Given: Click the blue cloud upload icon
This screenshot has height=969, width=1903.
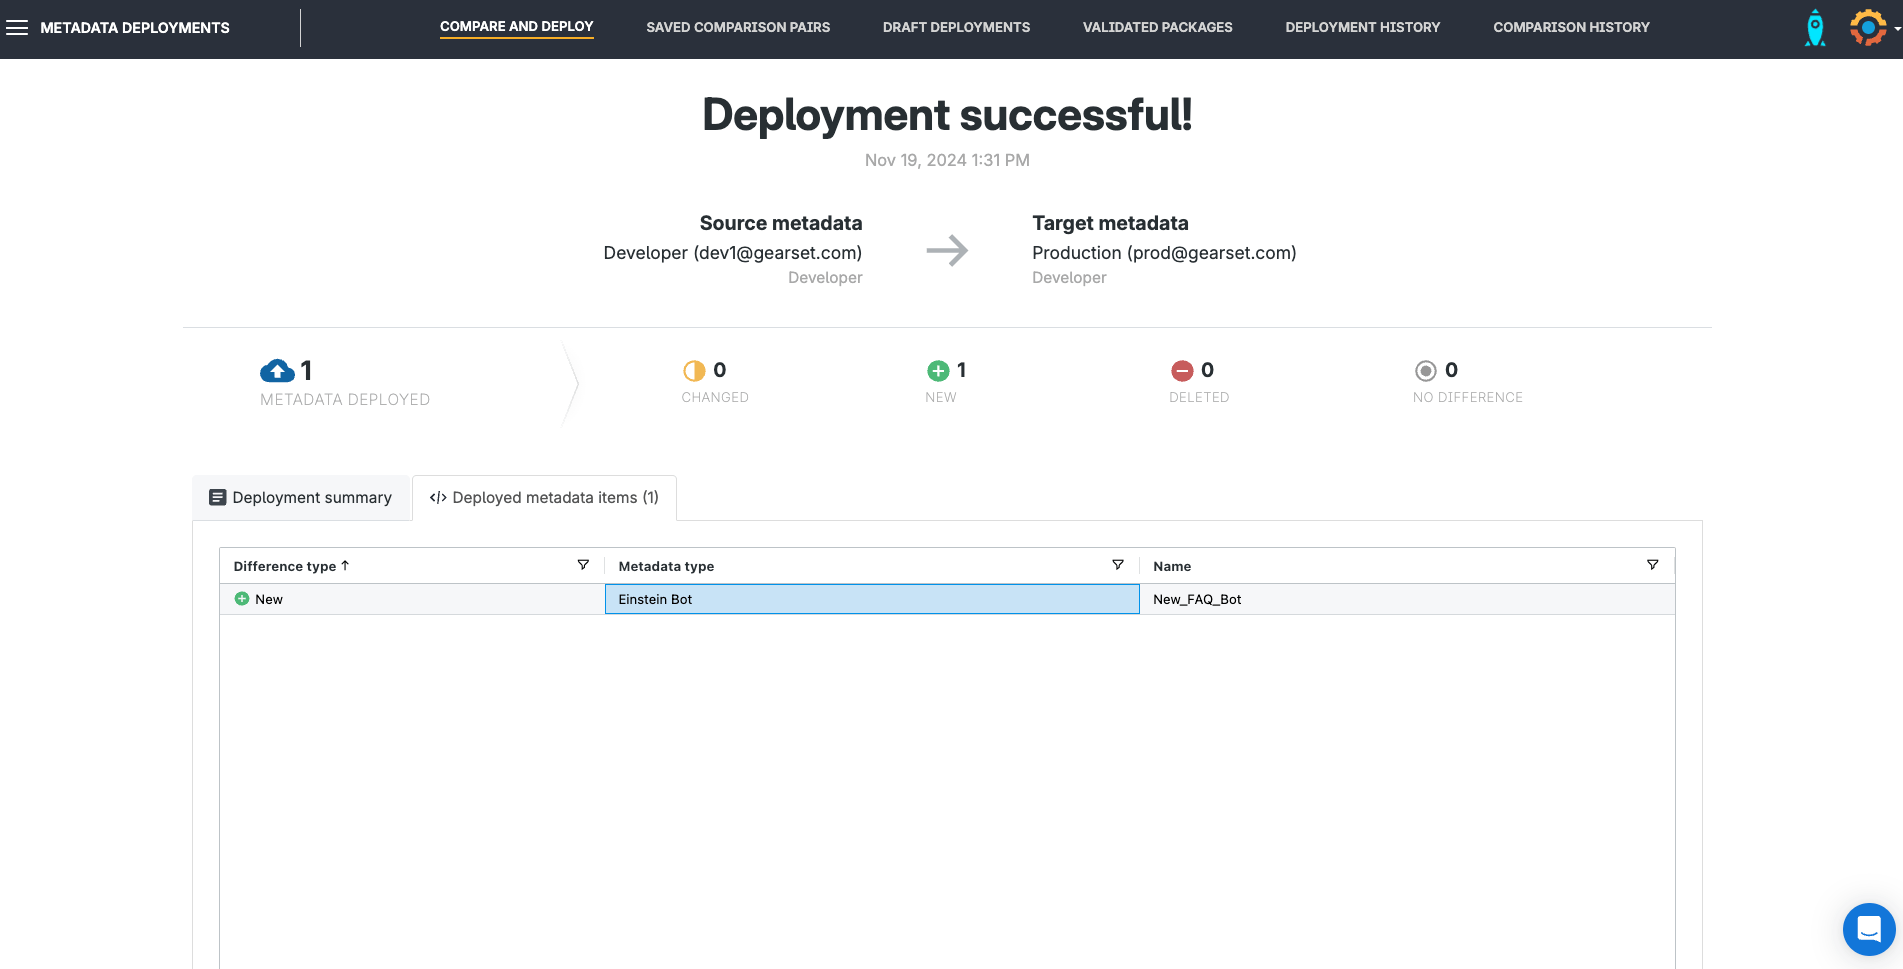Looking at the screenshot, I should coord(277,371).
